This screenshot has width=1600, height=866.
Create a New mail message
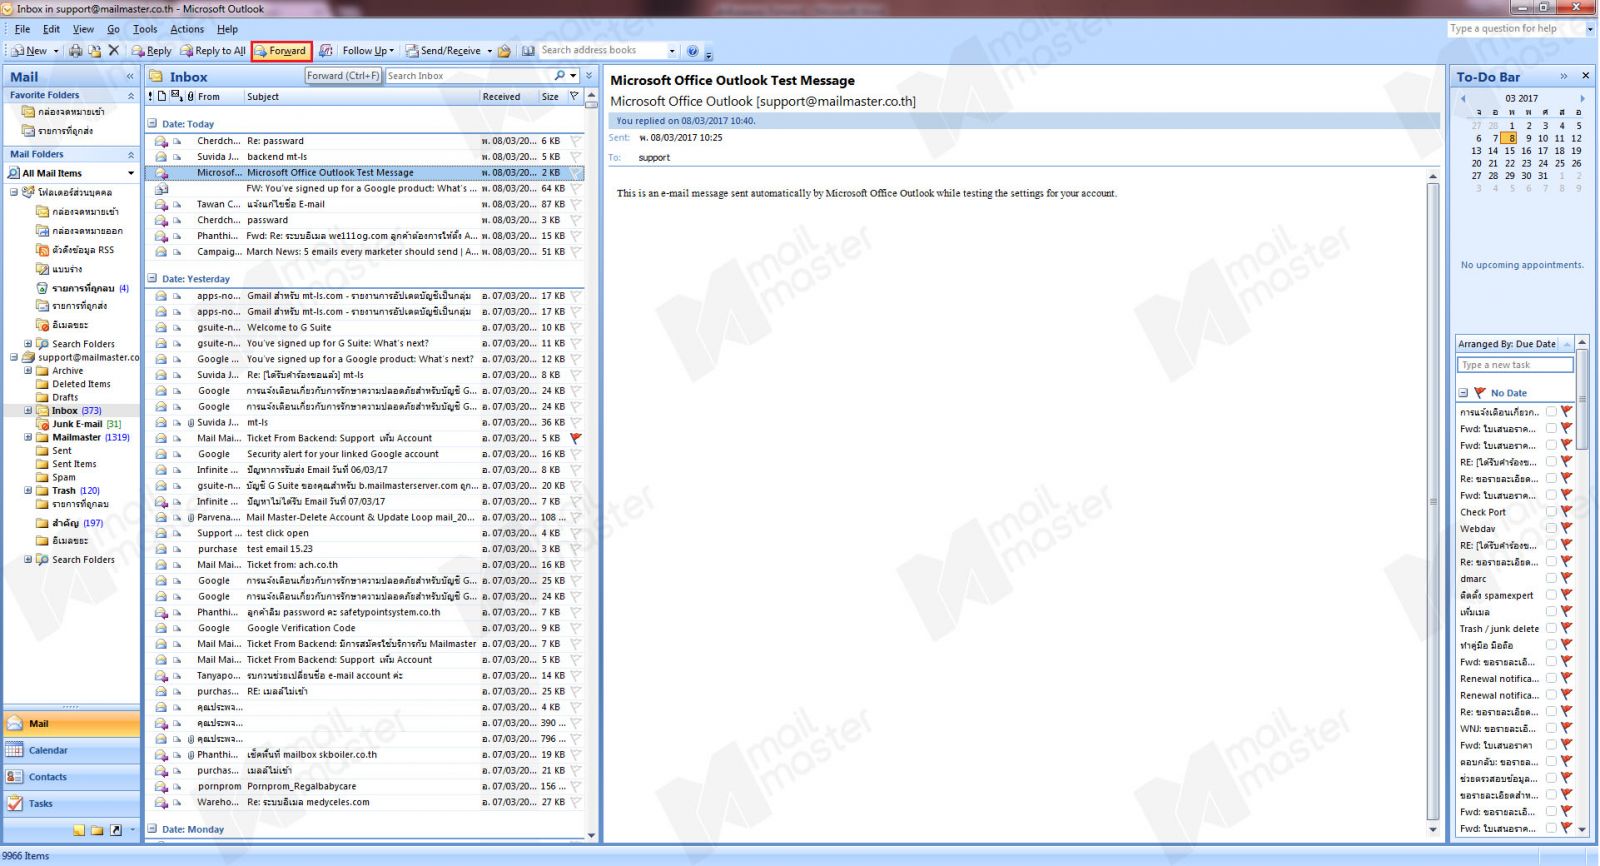coord(29,50)
